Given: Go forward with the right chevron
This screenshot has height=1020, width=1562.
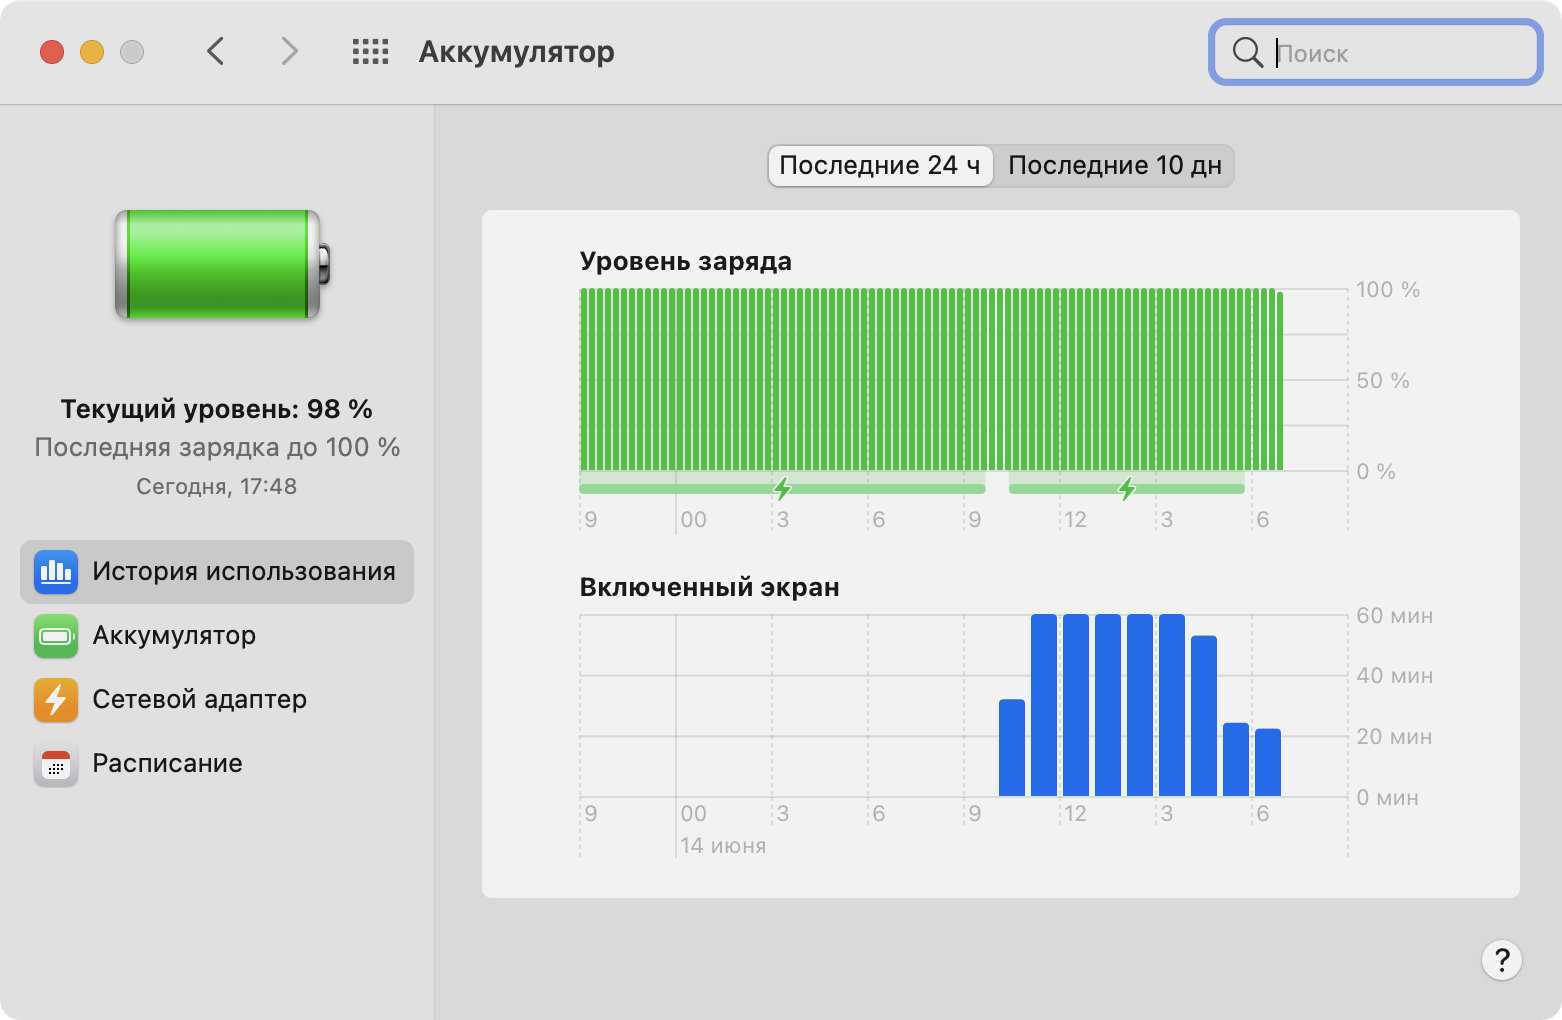Looking at the screenshot, I should tap(289, 52).
